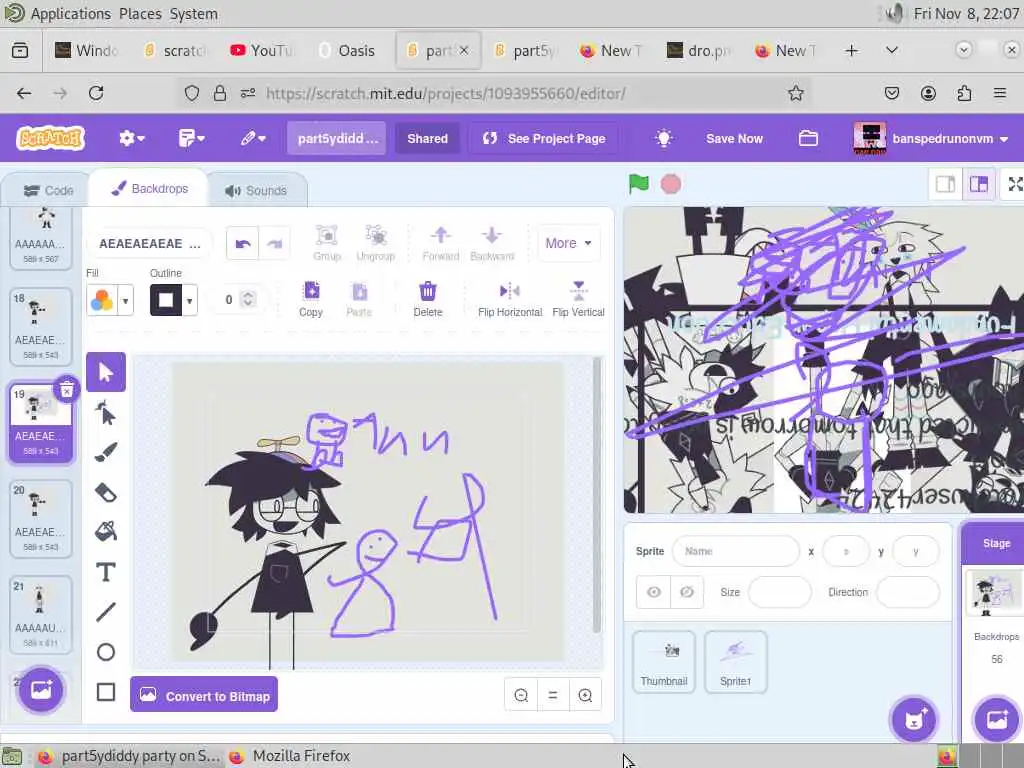Enter full screen stage mode

[x=1015, y=184]
